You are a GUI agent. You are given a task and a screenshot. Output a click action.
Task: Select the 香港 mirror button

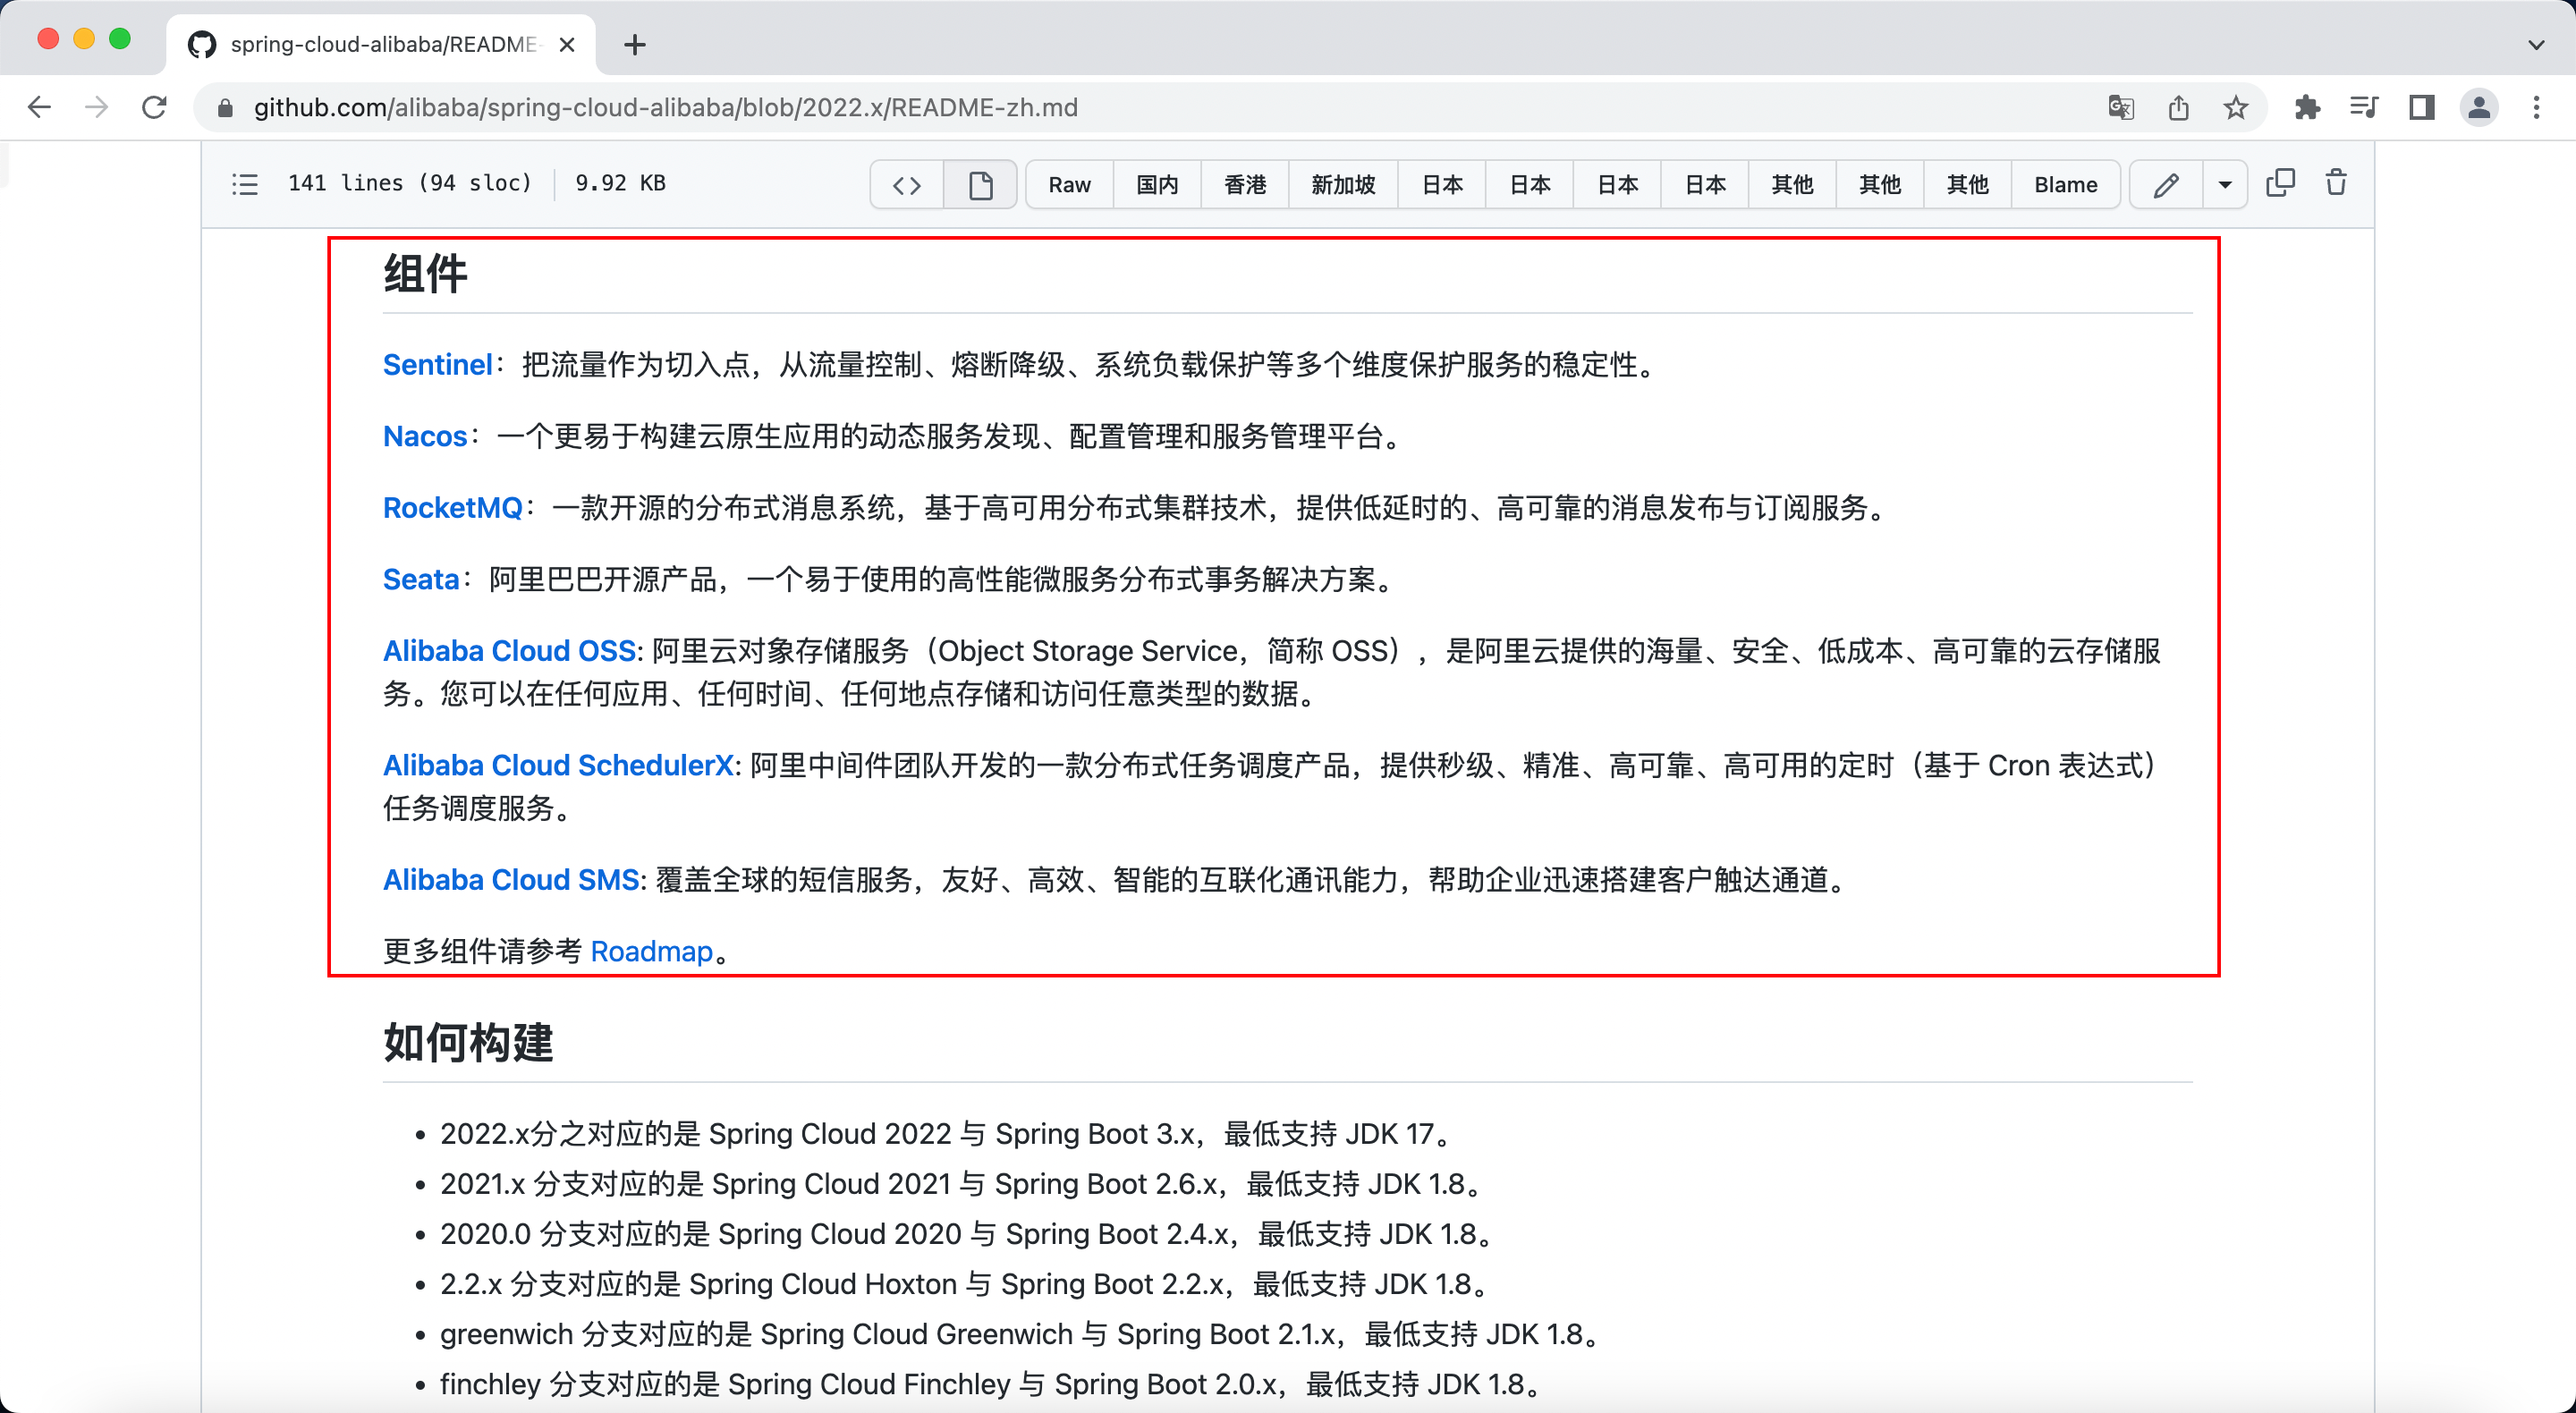point(1245,184)
